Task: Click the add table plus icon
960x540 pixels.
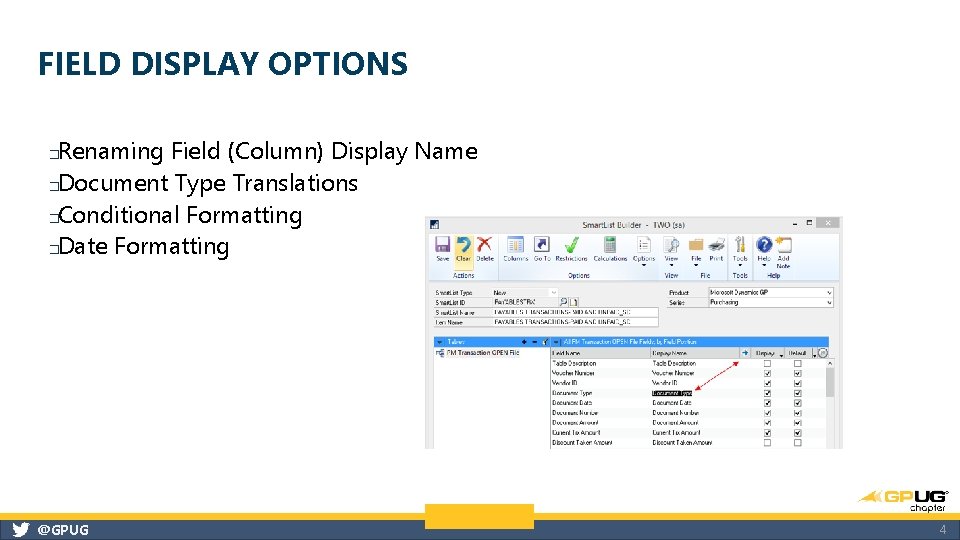Action: pos(524,342)
